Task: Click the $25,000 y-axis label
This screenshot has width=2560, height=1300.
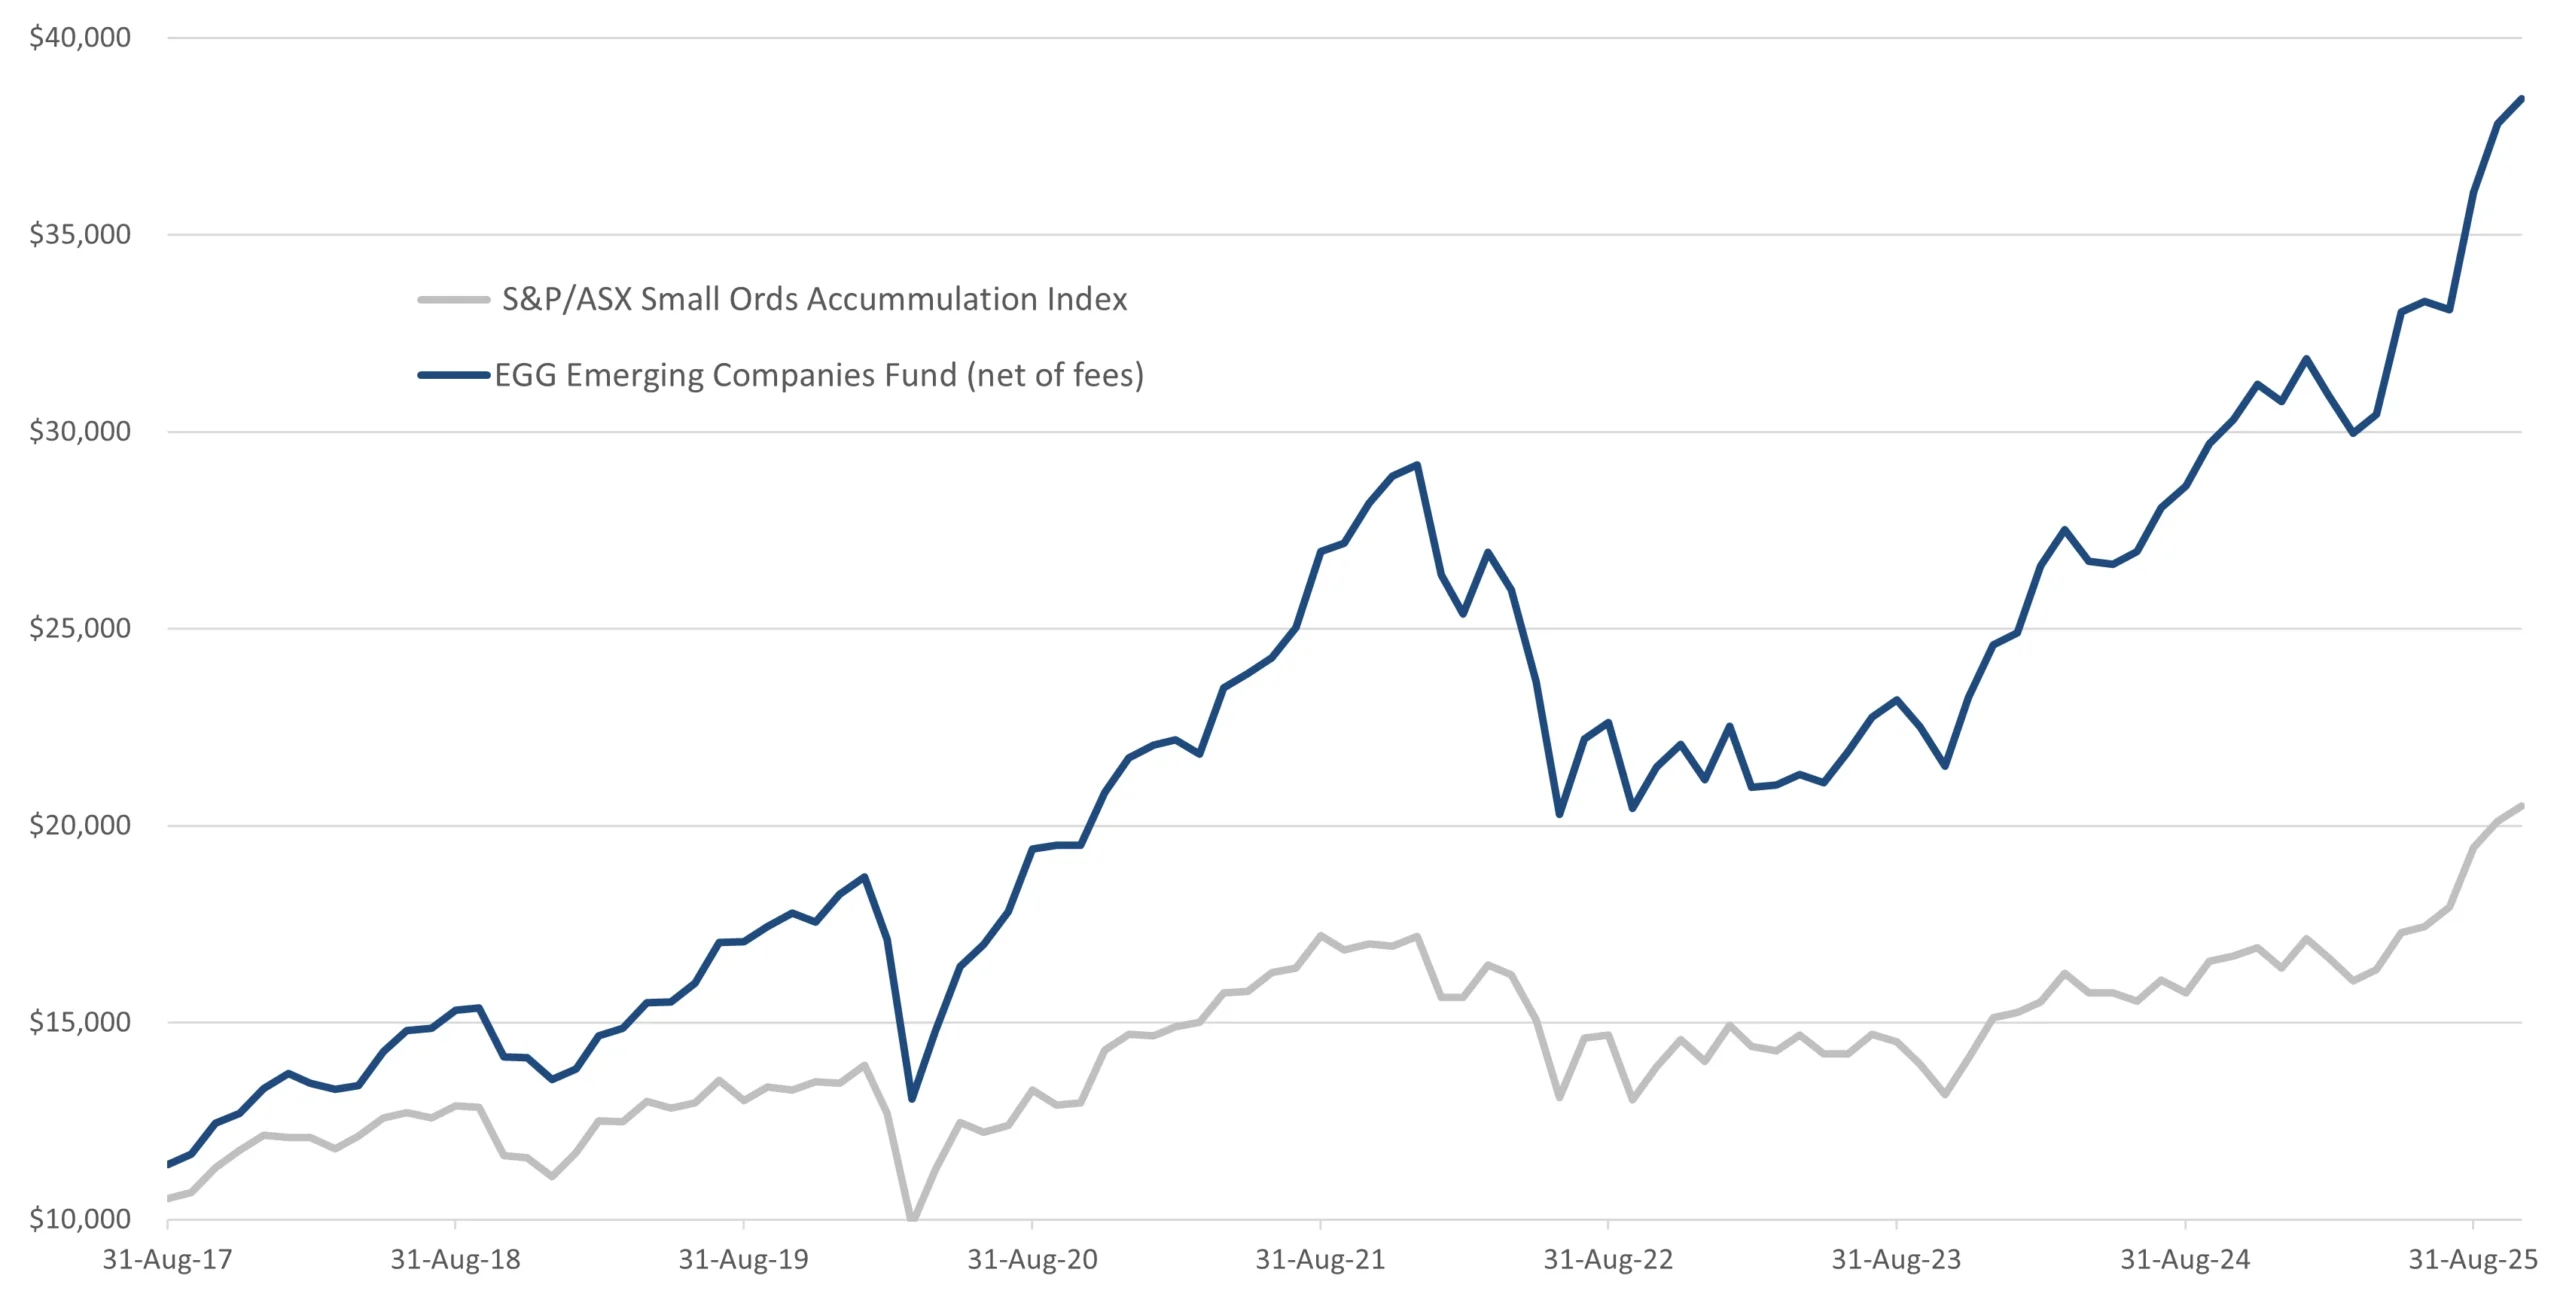Action: 80,628
